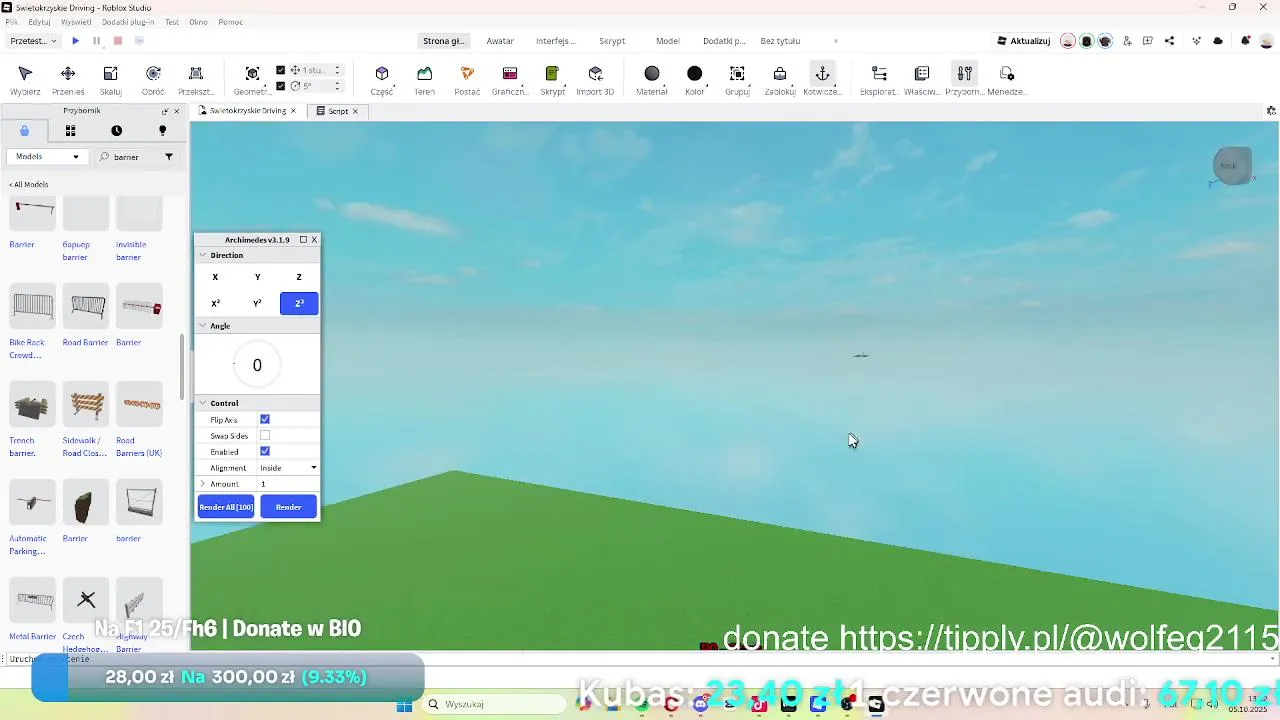Click the Angle dial showing 0

pos(257,365)
